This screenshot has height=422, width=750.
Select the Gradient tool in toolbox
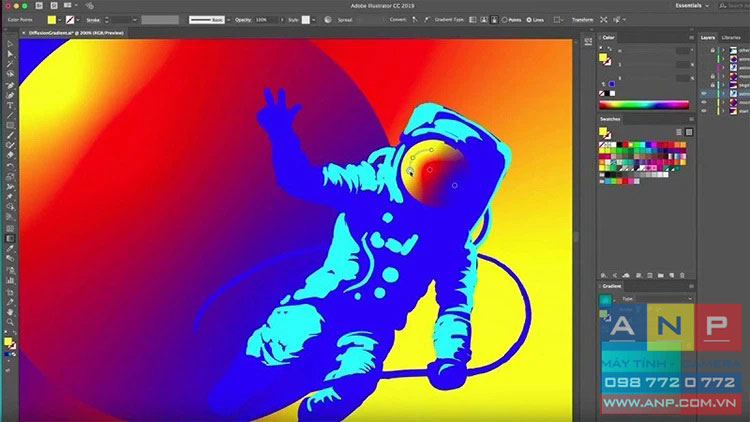[x=10, y=238]
